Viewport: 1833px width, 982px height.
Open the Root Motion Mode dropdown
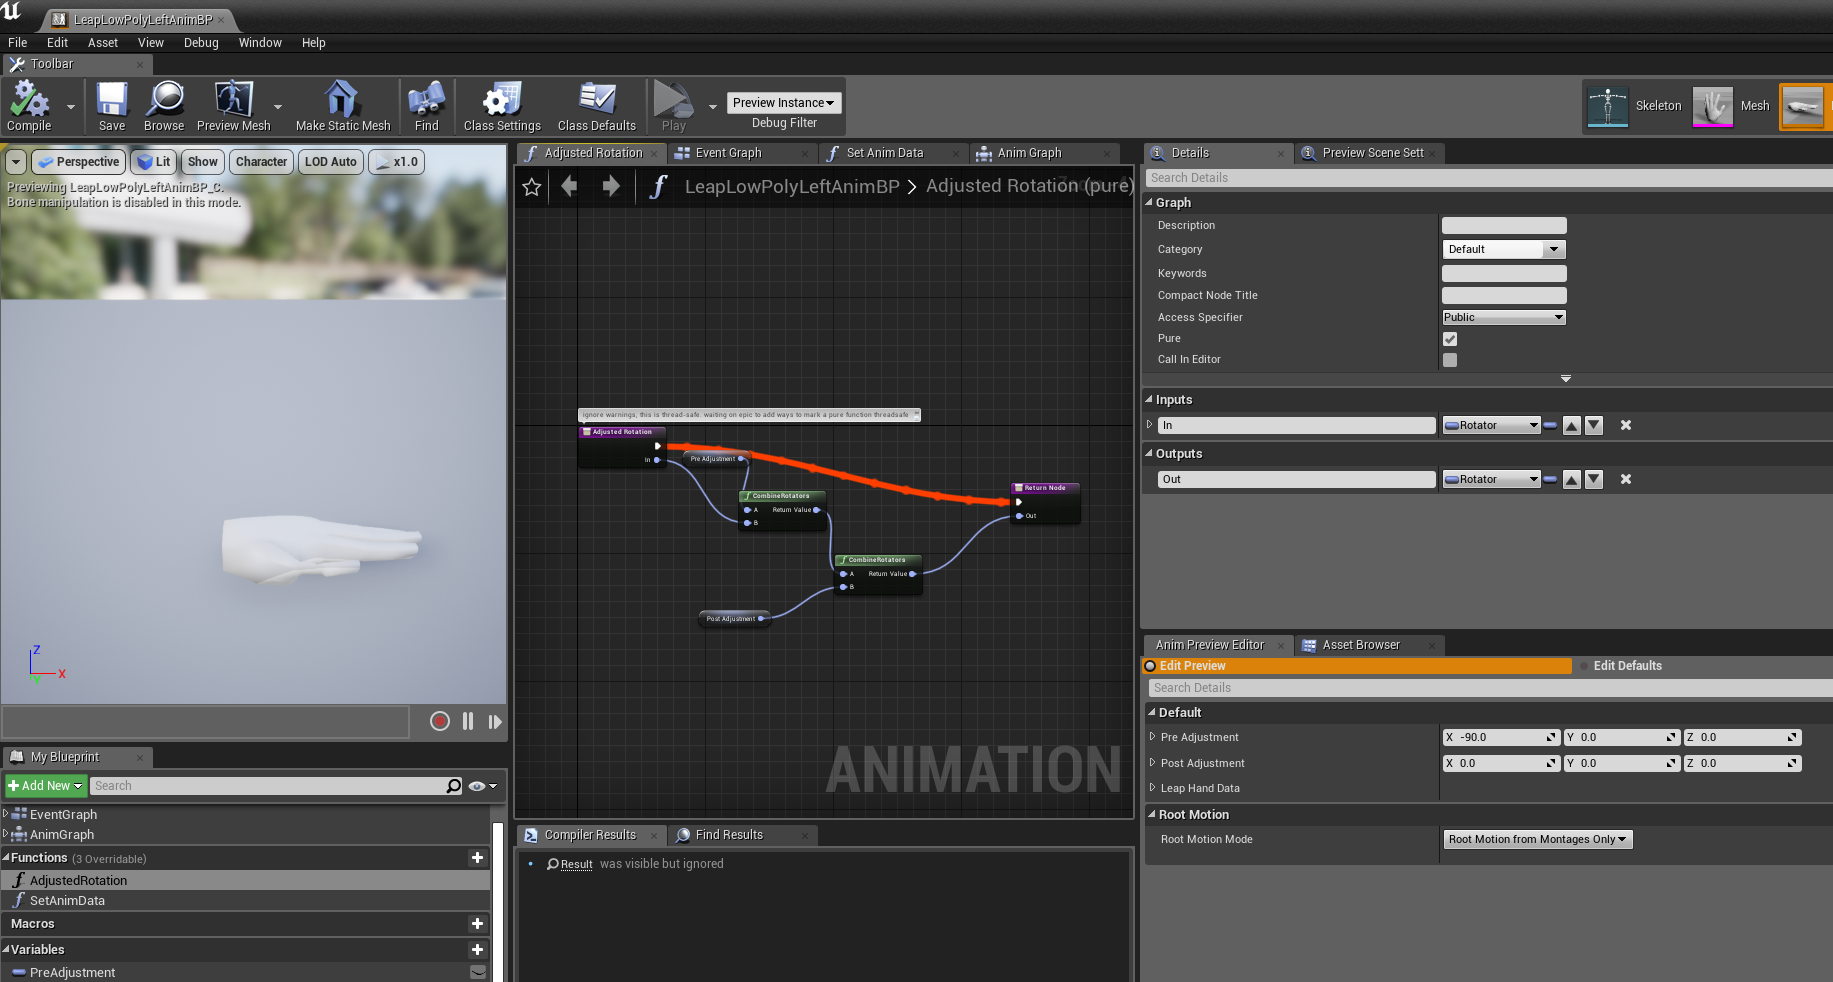point(1537,839)
